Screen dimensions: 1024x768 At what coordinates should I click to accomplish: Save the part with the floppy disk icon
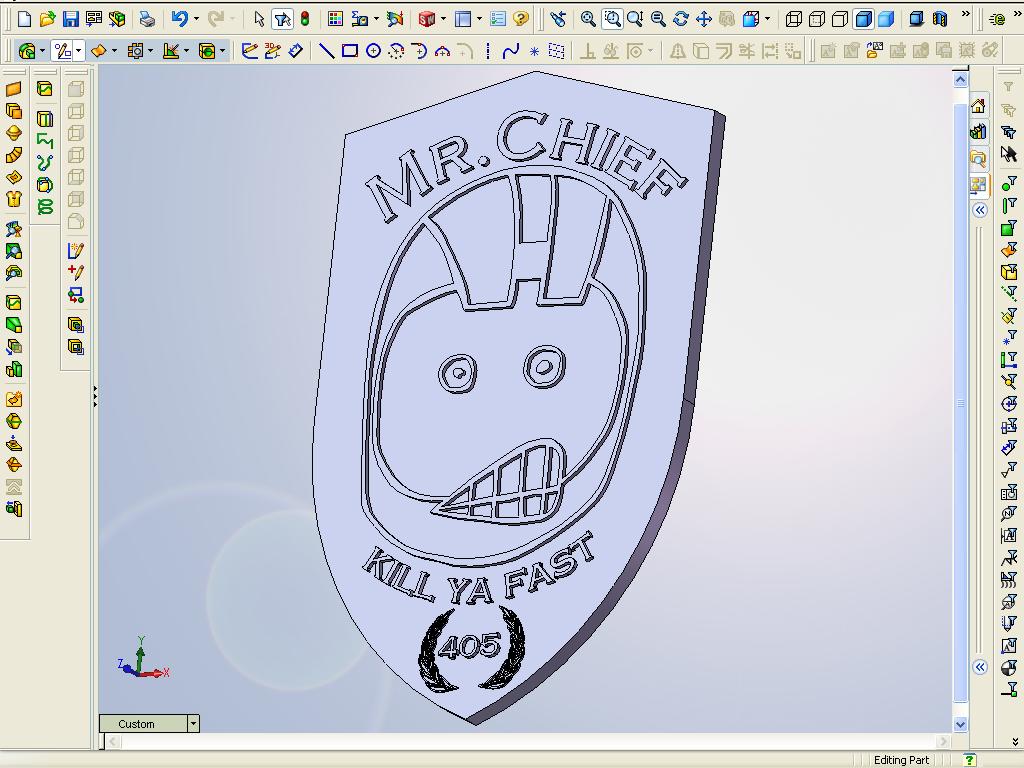coord(71,19)
